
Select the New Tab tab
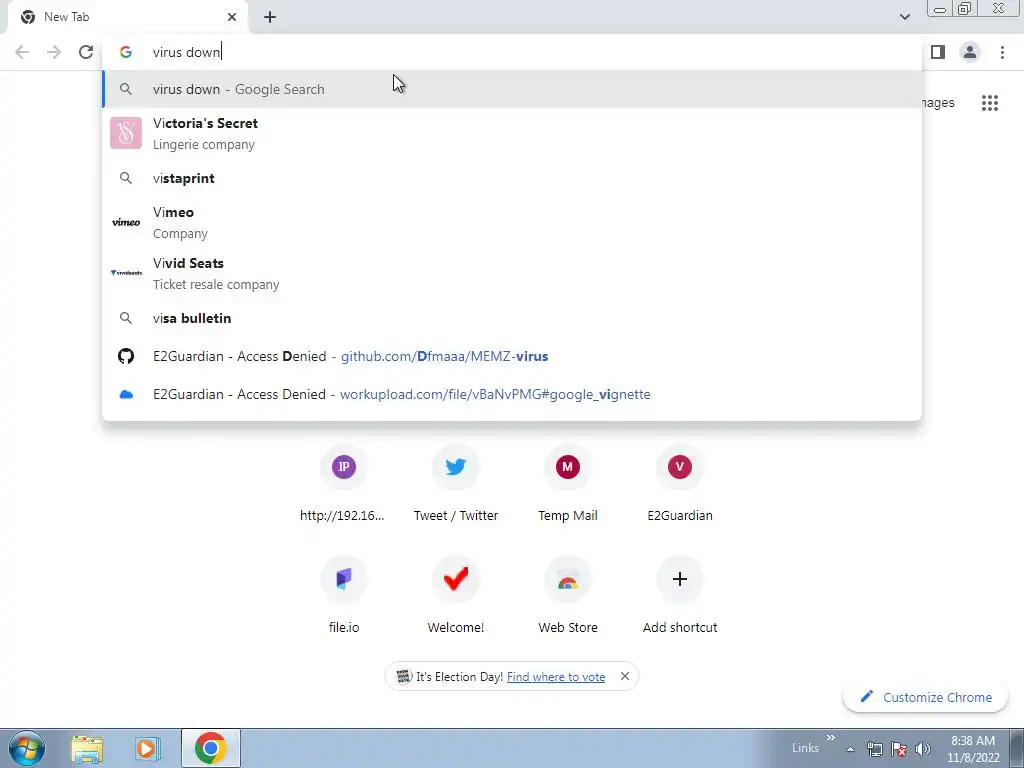(128, 18)
